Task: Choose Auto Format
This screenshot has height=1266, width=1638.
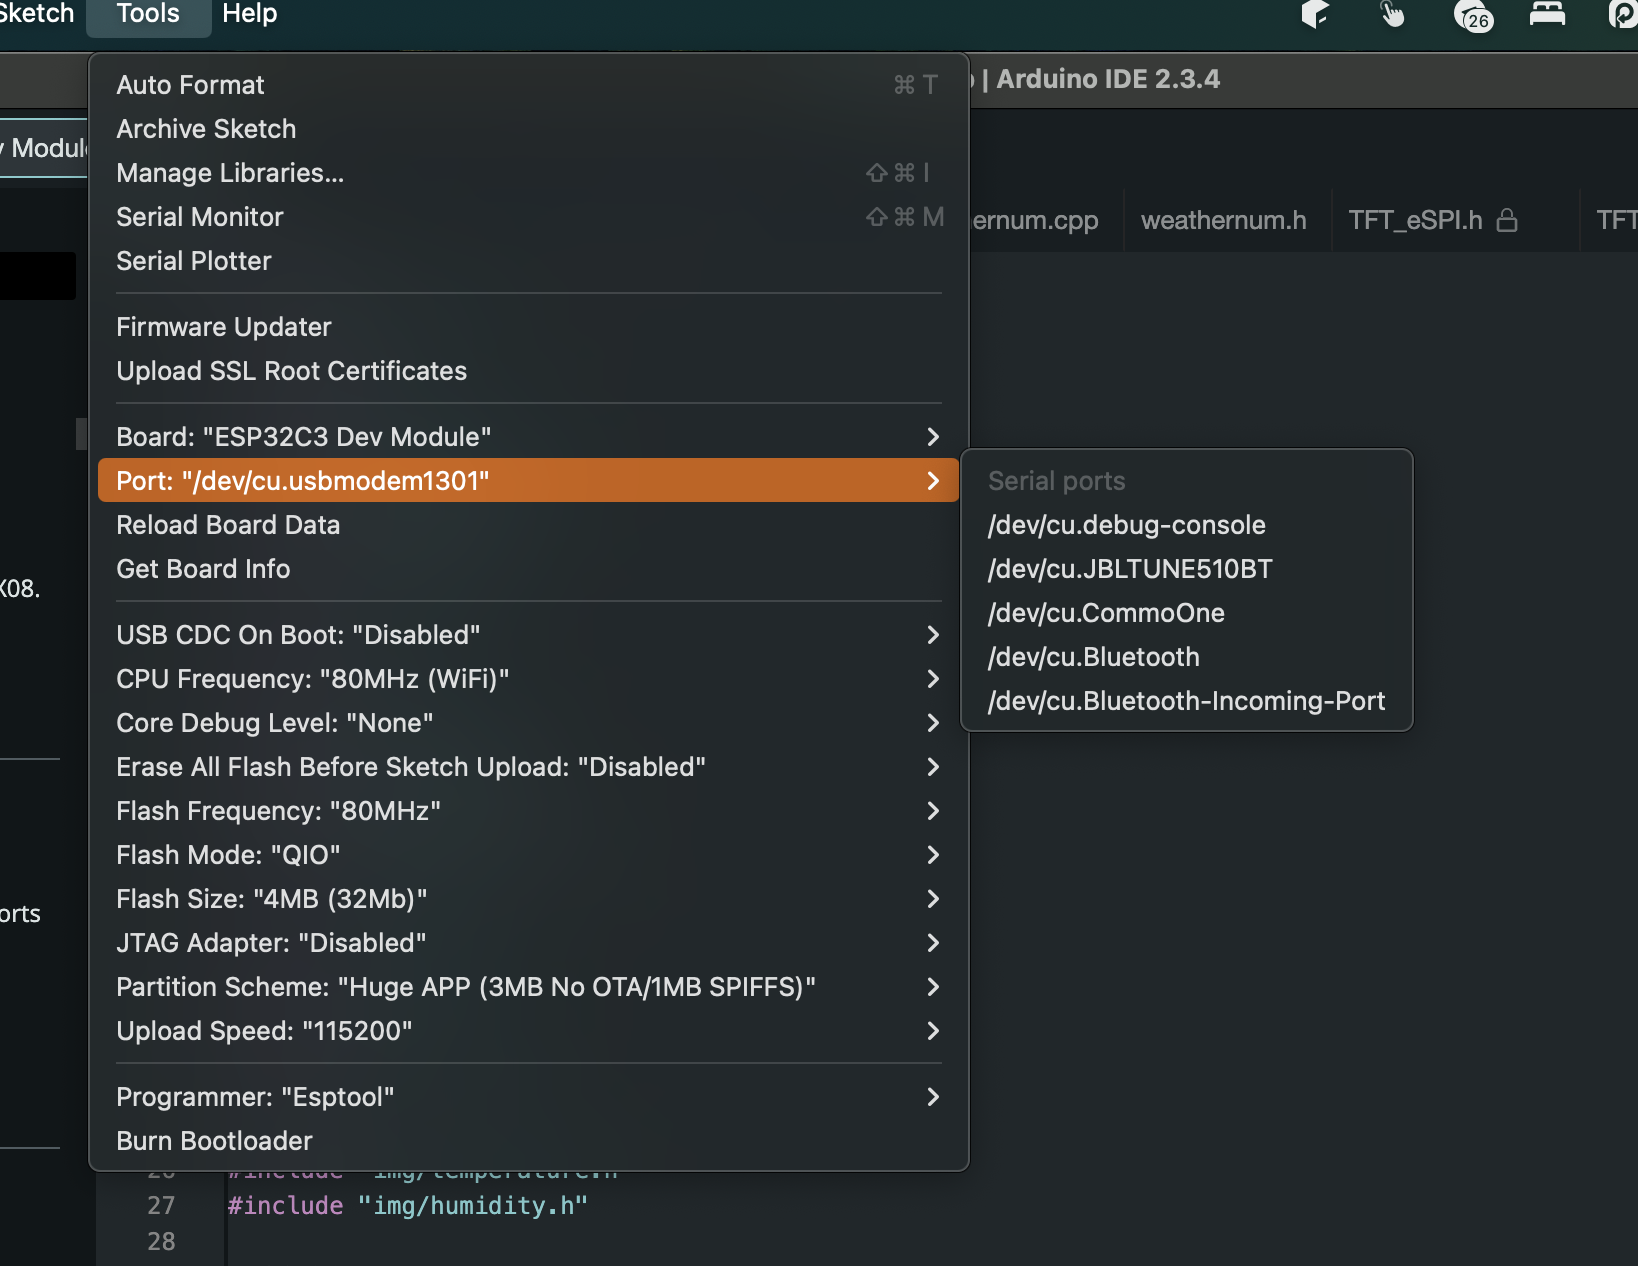Action: click(529, 85)
